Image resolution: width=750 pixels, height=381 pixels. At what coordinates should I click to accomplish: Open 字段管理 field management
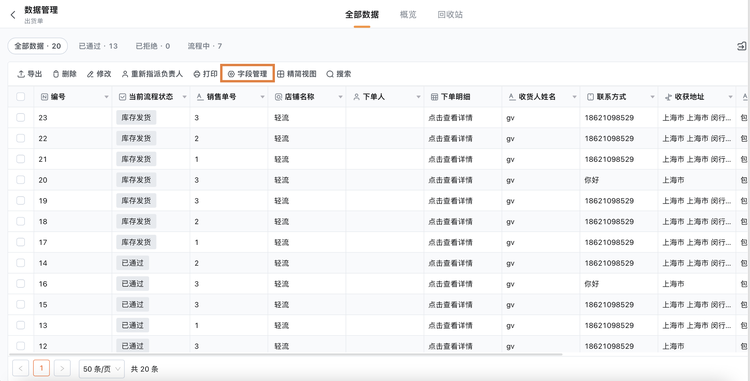pos(247,74)
